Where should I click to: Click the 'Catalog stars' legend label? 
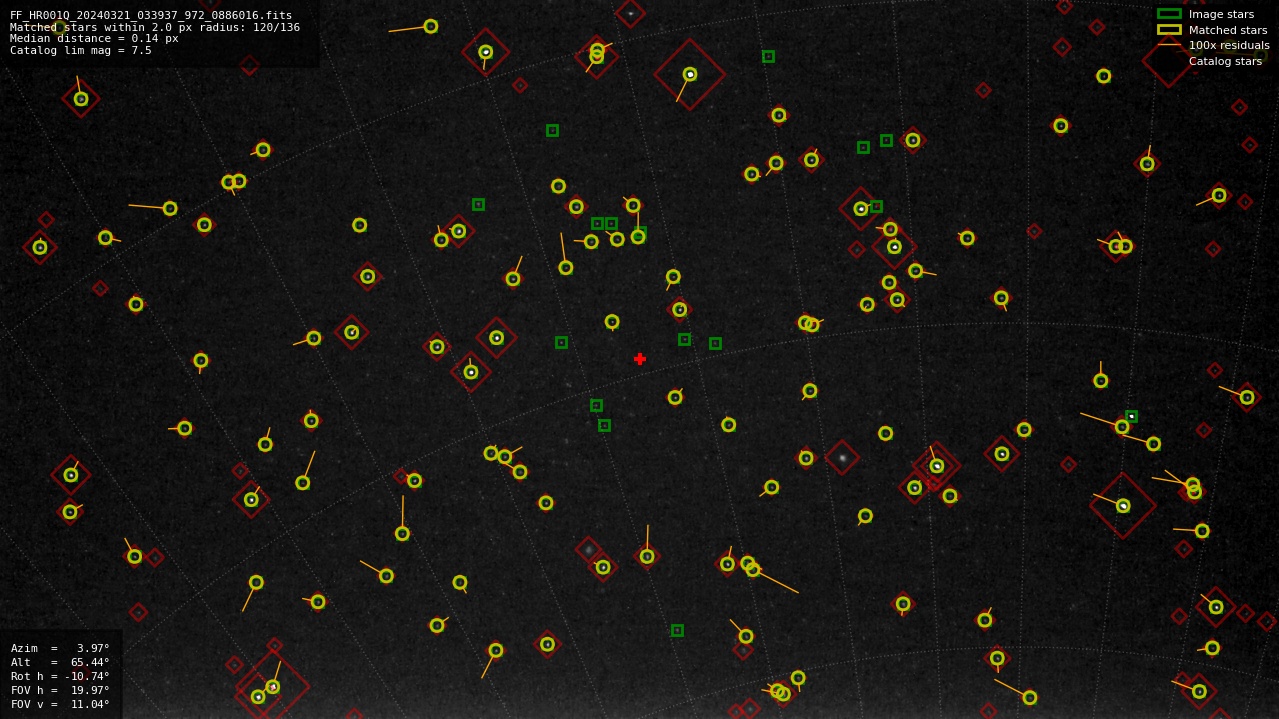(1225, 61)
